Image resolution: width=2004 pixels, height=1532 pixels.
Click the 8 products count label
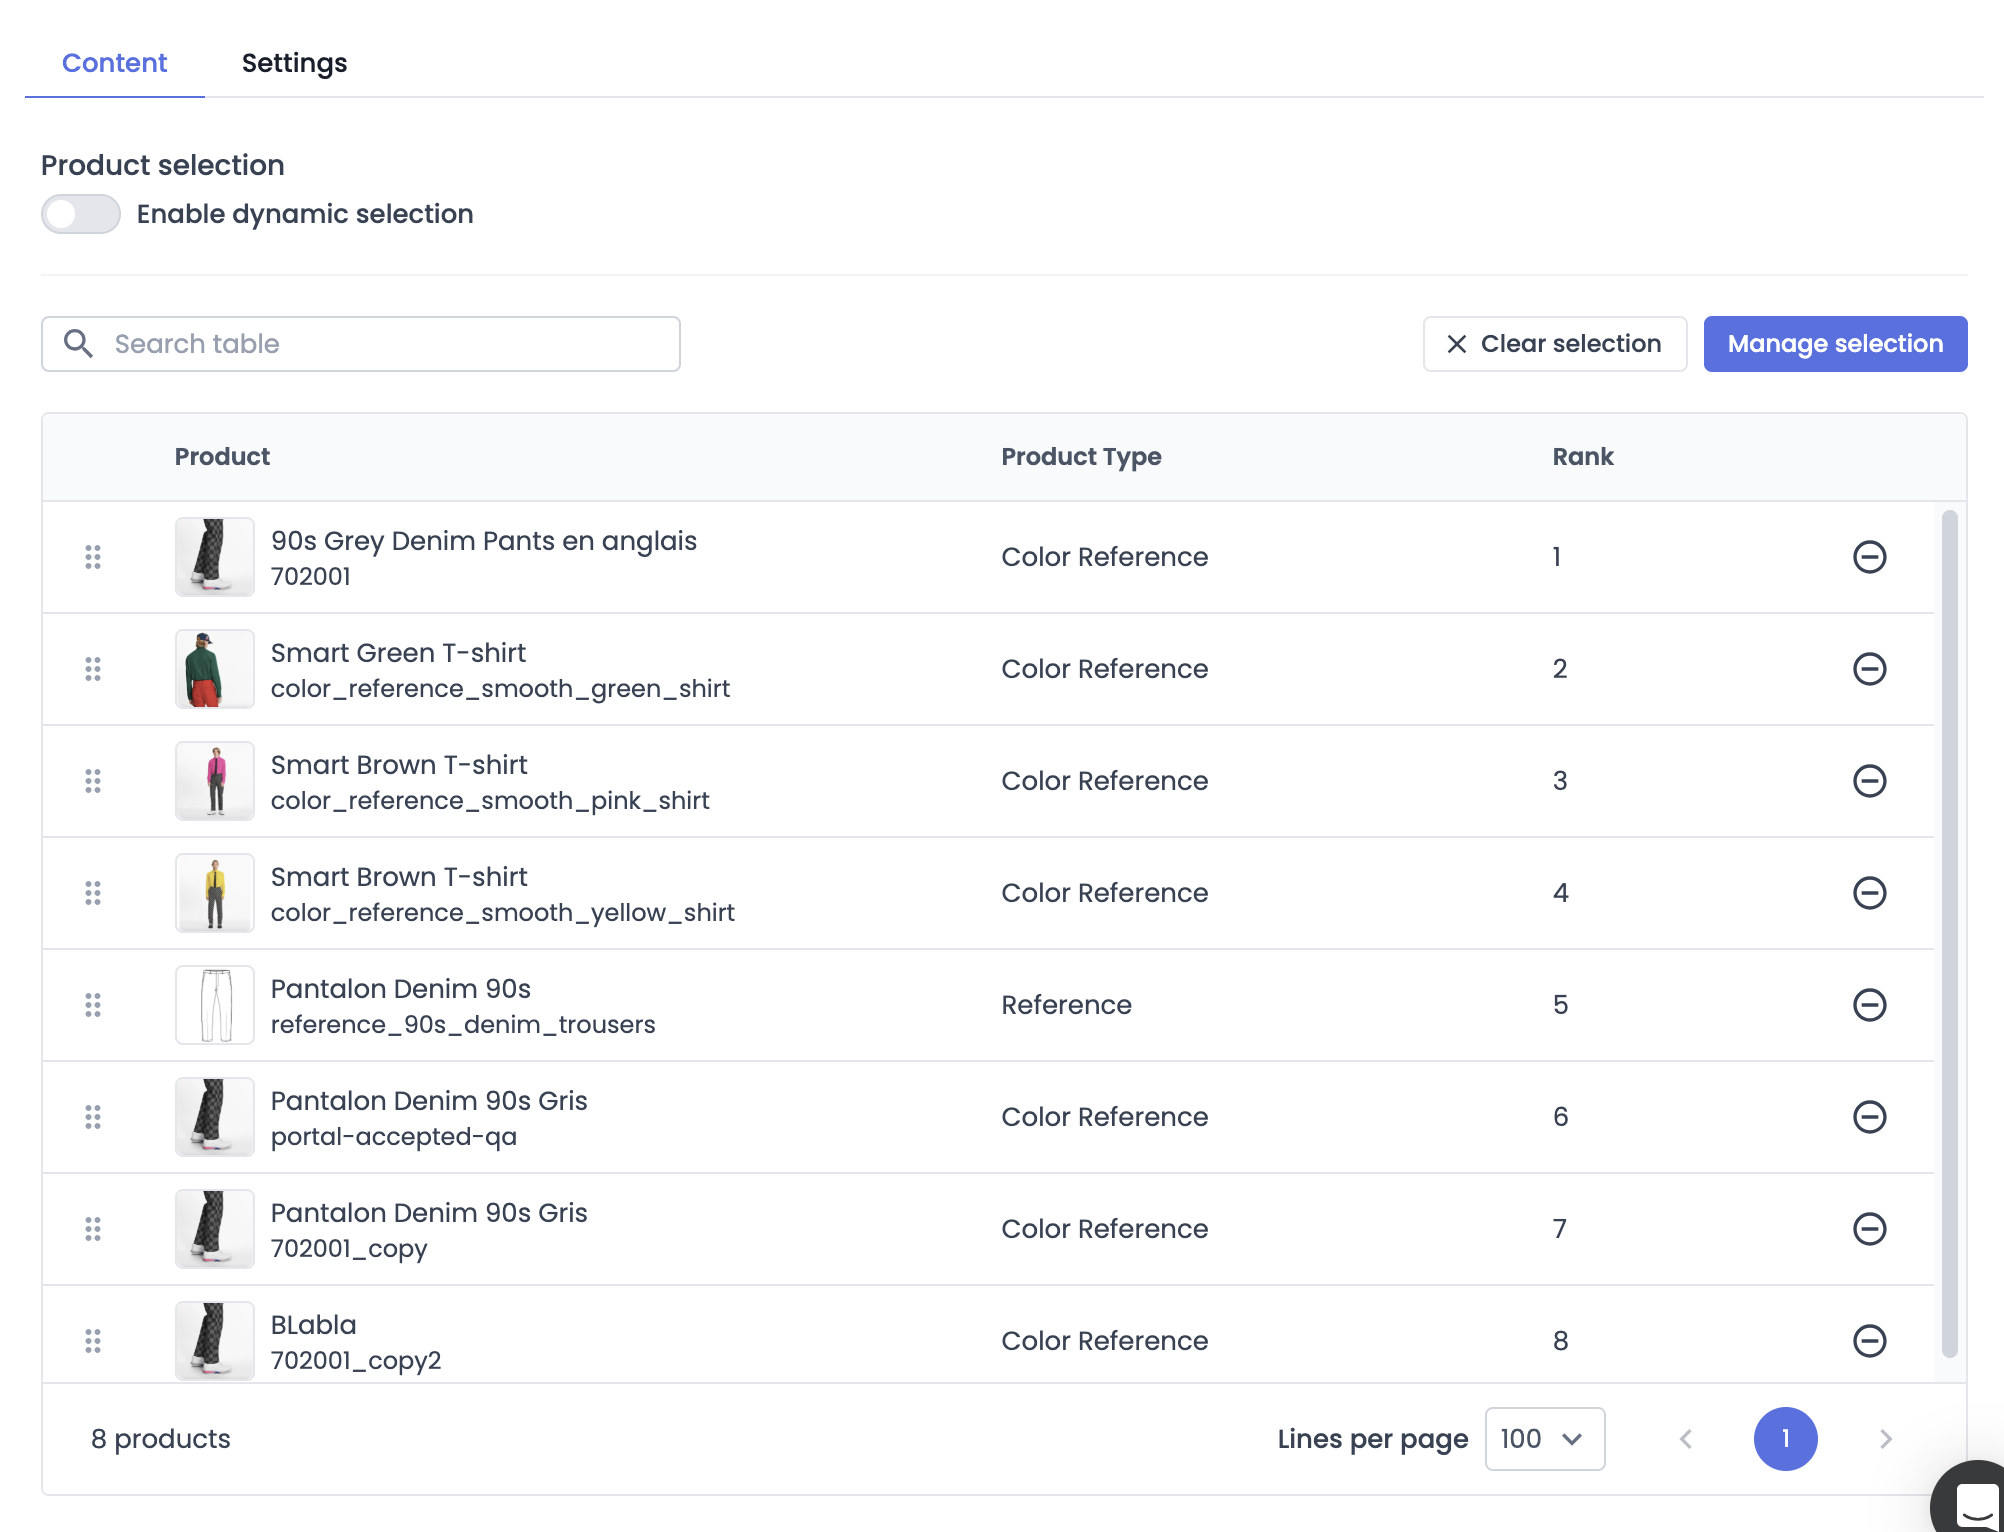(161, 1439)
